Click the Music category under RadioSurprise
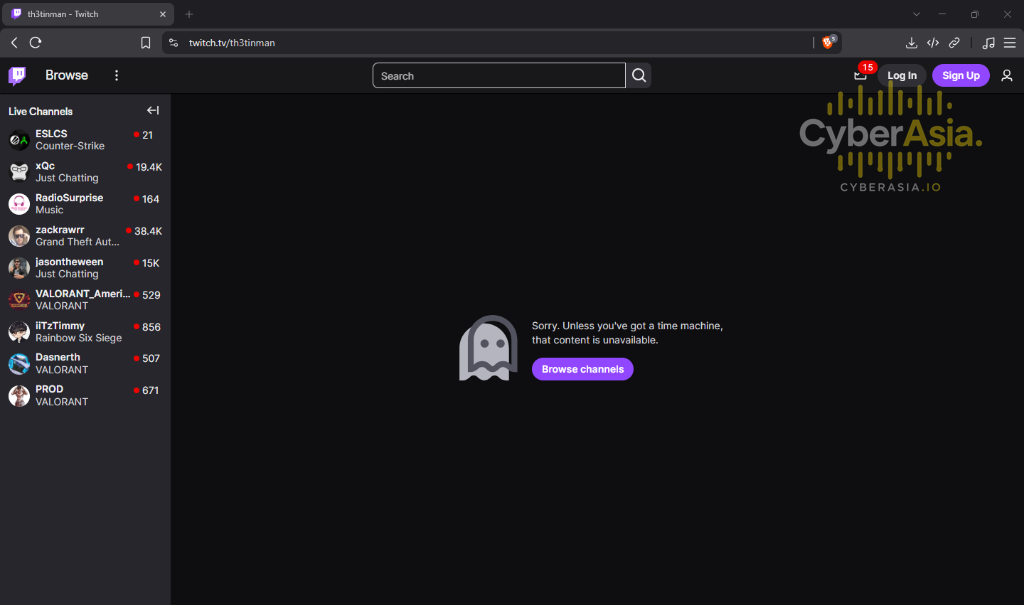1024x605 pixels. pyautogui.click(x=49, y=210)
